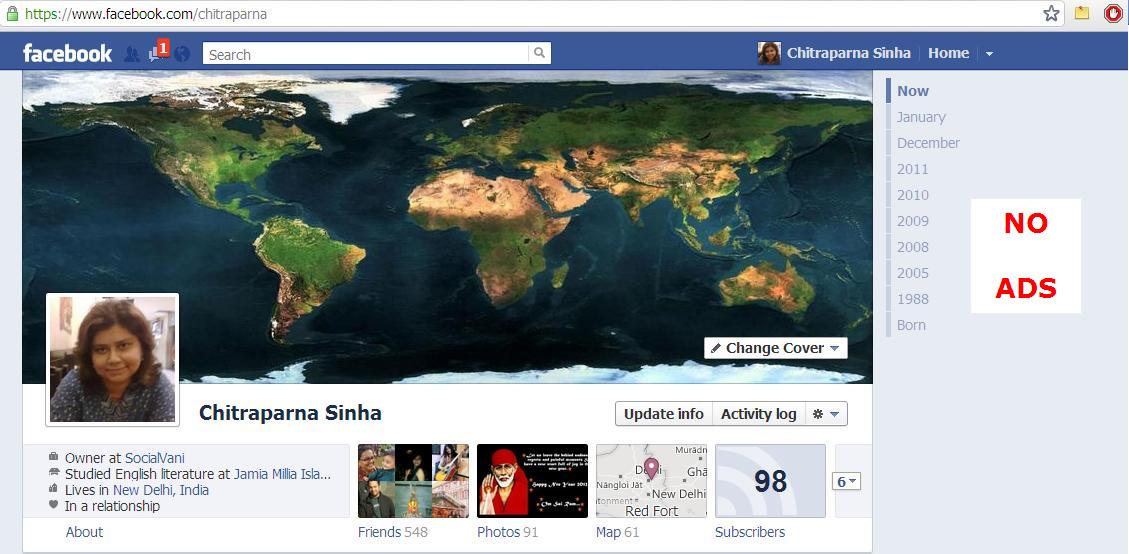The height and width of the screenshot is (554, 1129).
Task: Jump to January on timeline
Action: 921,117
